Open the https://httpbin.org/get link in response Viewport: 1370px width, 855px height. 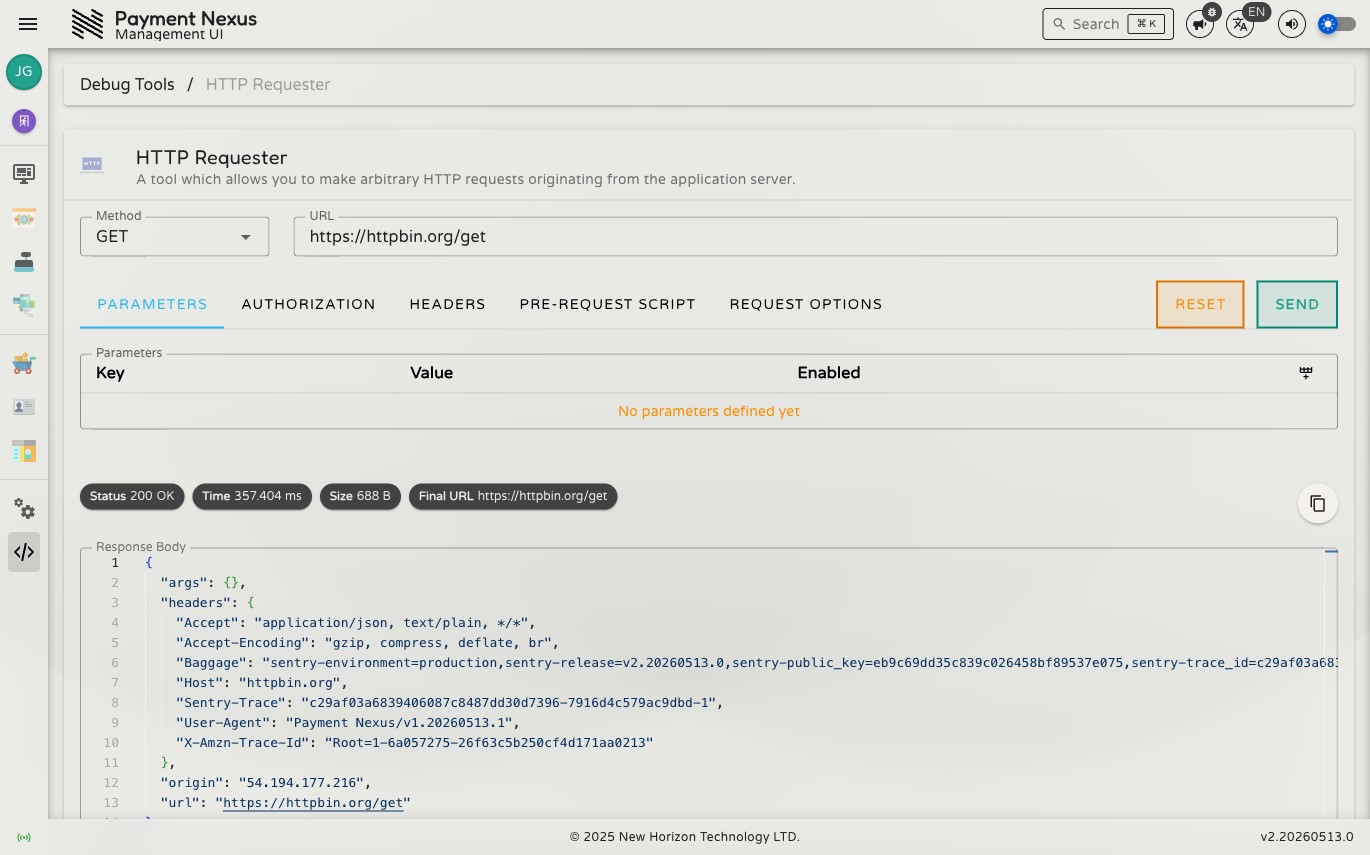click(x=312, y=803)
